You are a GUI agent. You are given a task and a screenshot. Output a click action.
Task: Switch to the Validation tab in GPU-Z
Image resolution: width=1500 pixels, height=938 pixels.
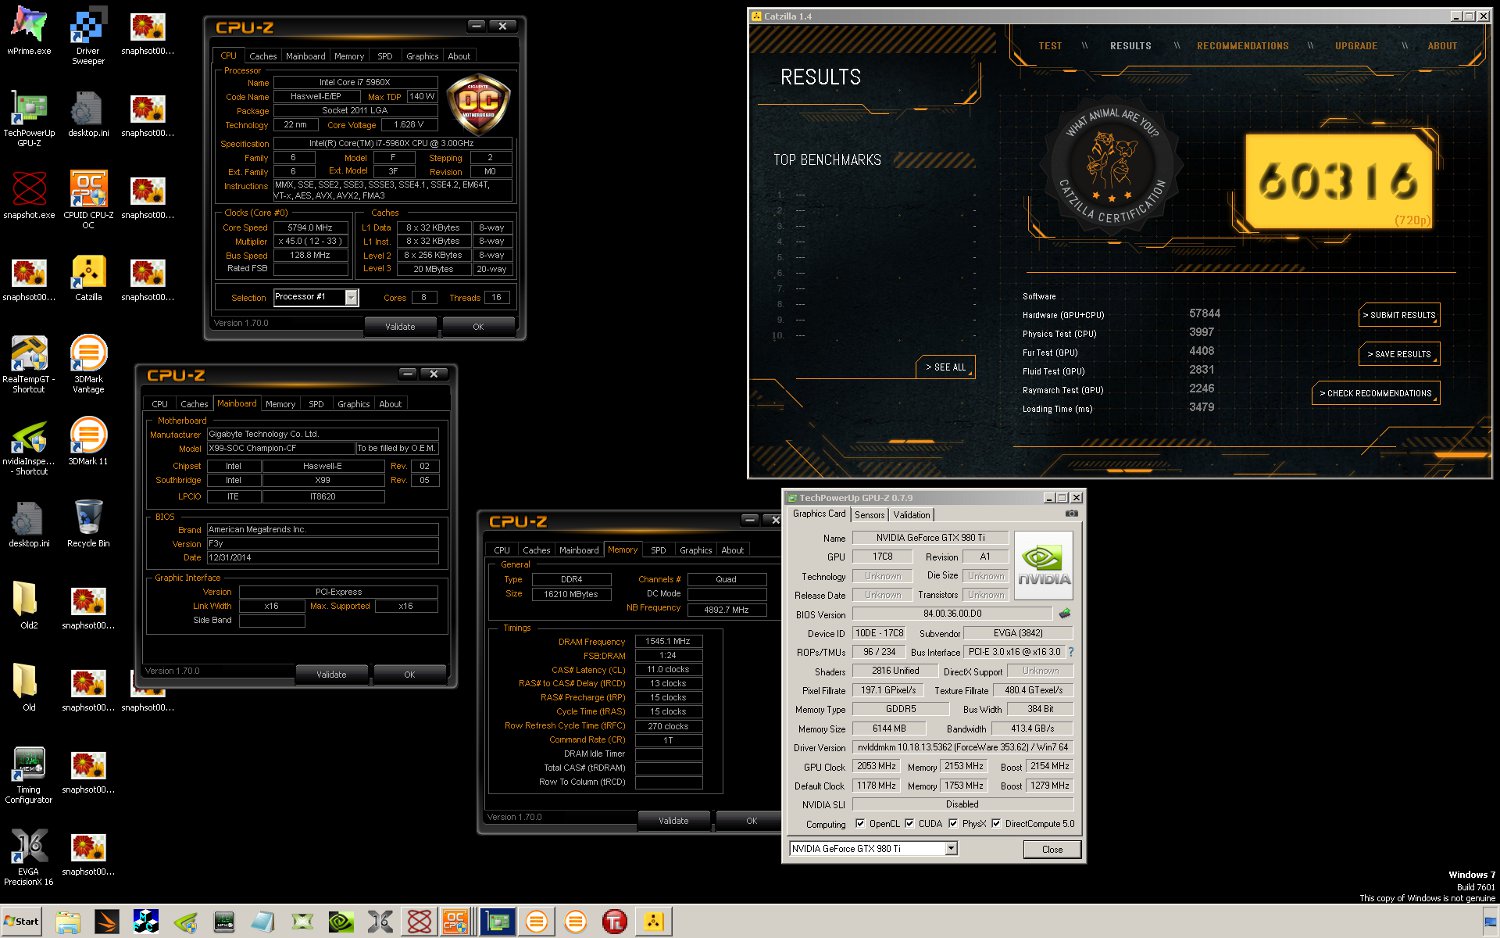pos(912,515)
